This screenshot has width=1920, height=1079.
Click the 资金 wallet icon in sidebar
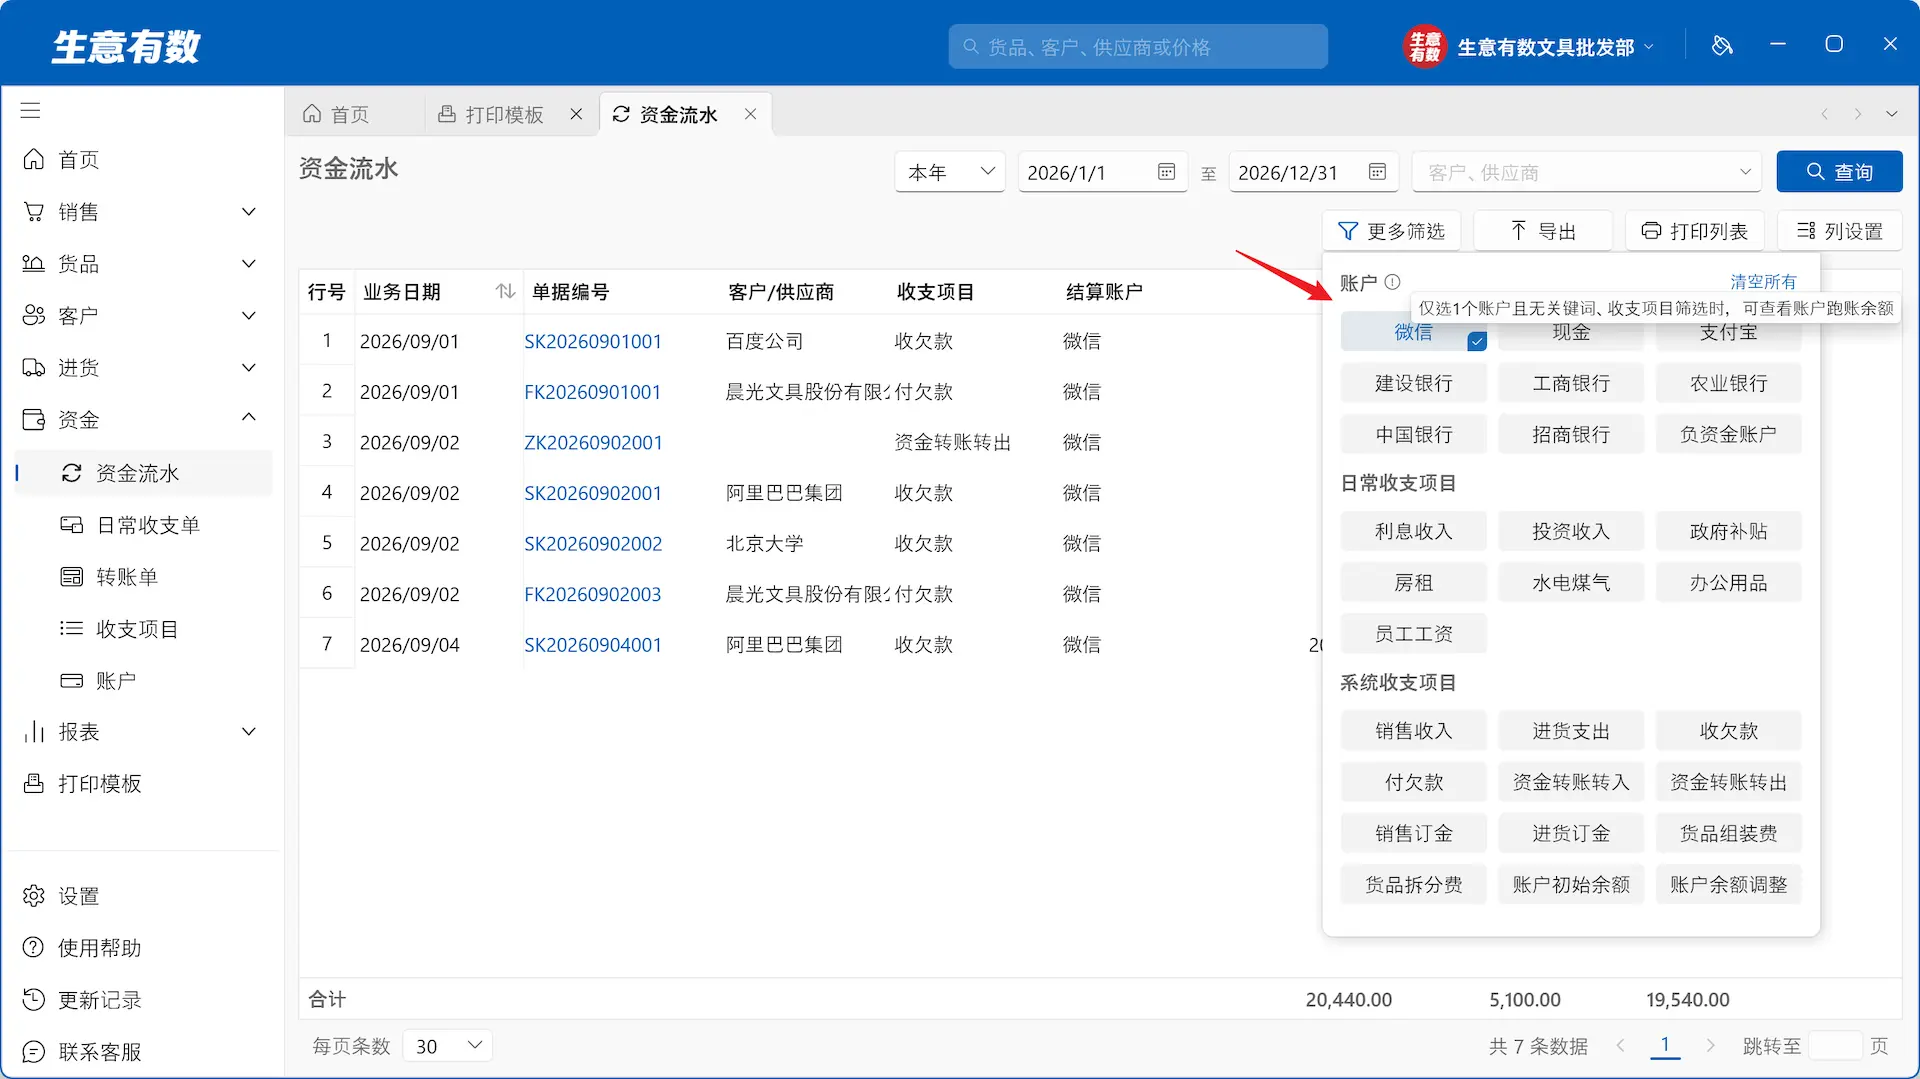click(x=34, y=419)
